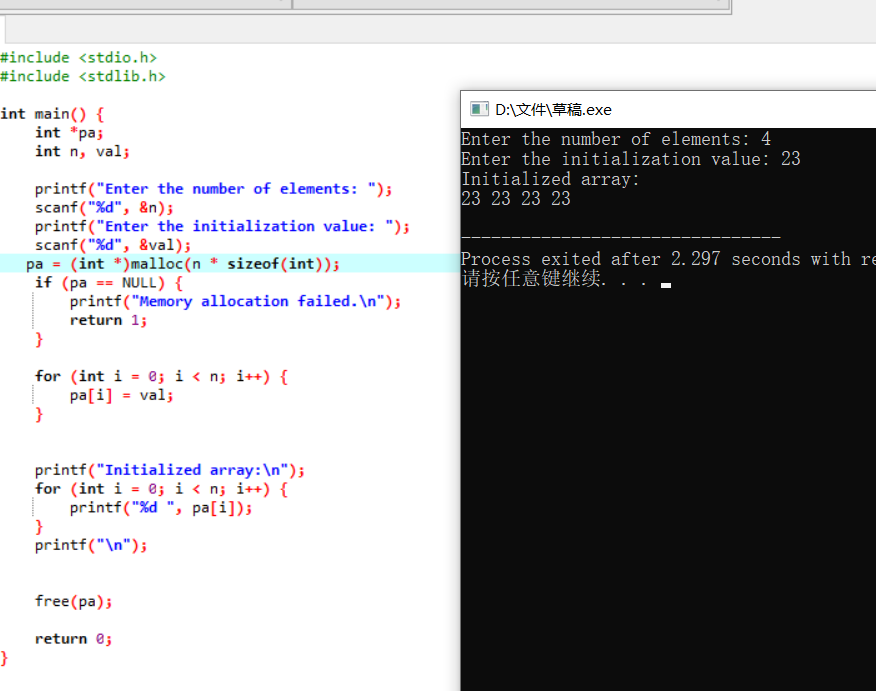Viewport: 876px width, 691px height.
Task: Click the 'int *pa;' declaration line
Action: (69, 133)
